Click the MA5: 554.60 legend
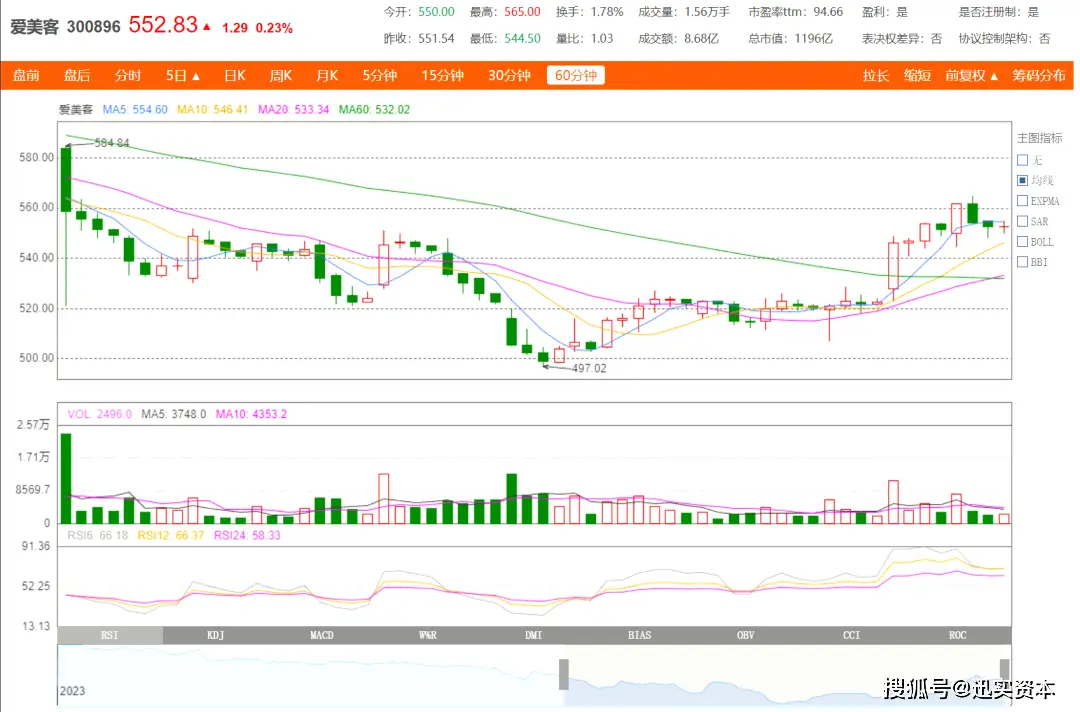Image resolution: width=1080 pixels, height=712 pixels. pos(135,109)
